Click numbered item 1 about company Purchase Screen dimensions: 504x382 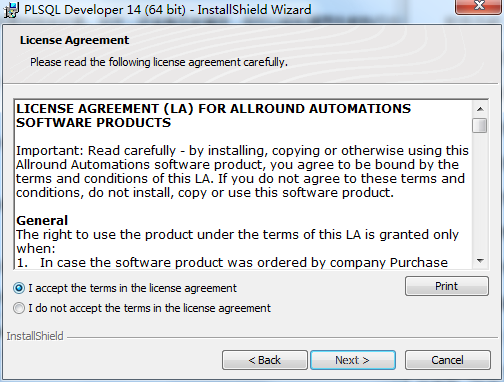[x=232, y=262]
